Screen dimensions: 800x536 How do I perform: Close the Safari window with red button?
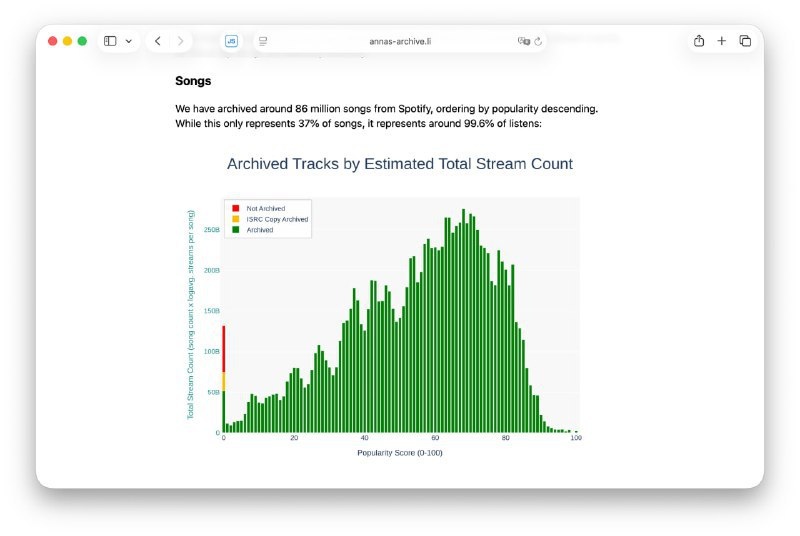[x=53, y=41]
